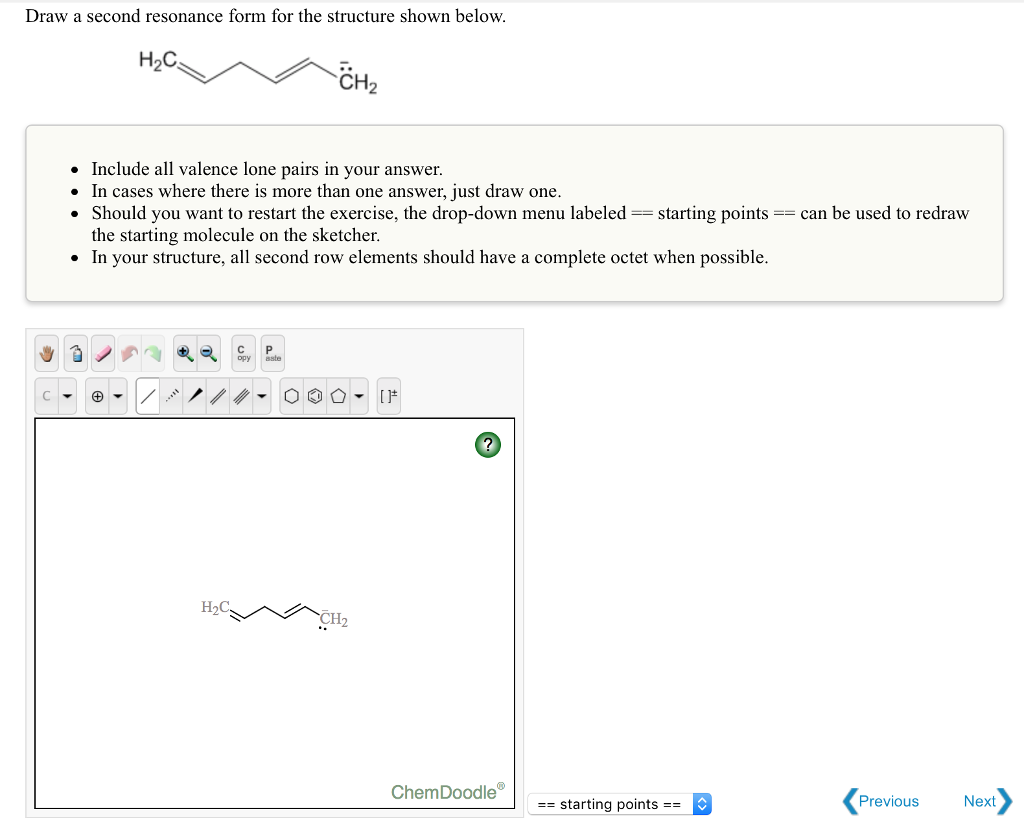Click the Copy button
The height and width of the screenshot is (835, 1024).
tap(244, 354)
